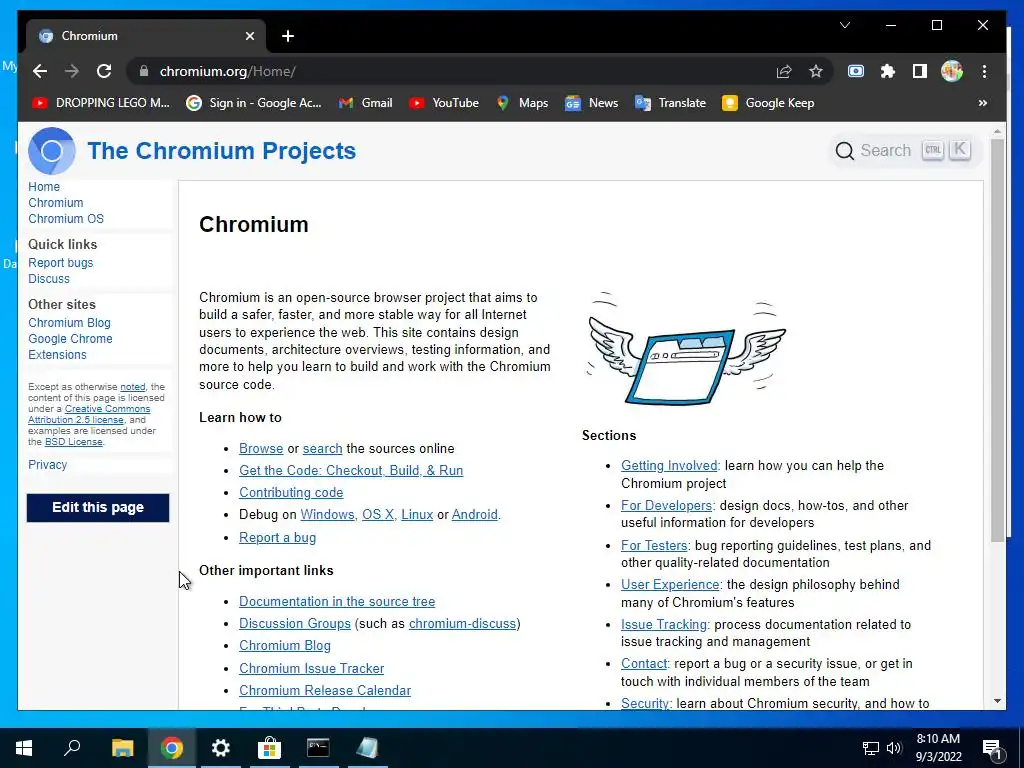
Task: Open the Gmail bookmark
Action: [366, 103]
